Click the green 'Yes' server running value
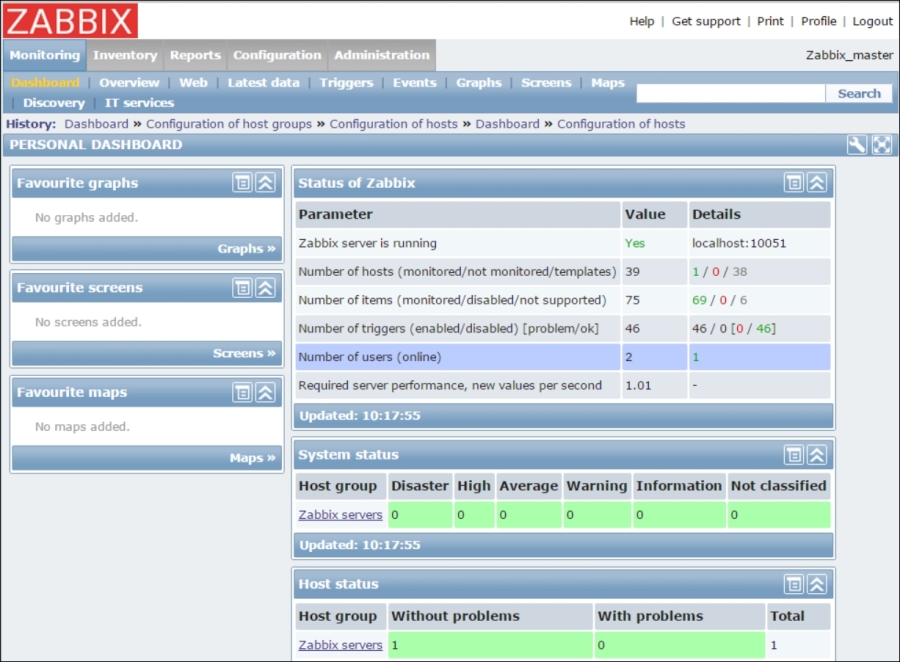The width and height of the screenshot is (900, 662). pos(635,243)
